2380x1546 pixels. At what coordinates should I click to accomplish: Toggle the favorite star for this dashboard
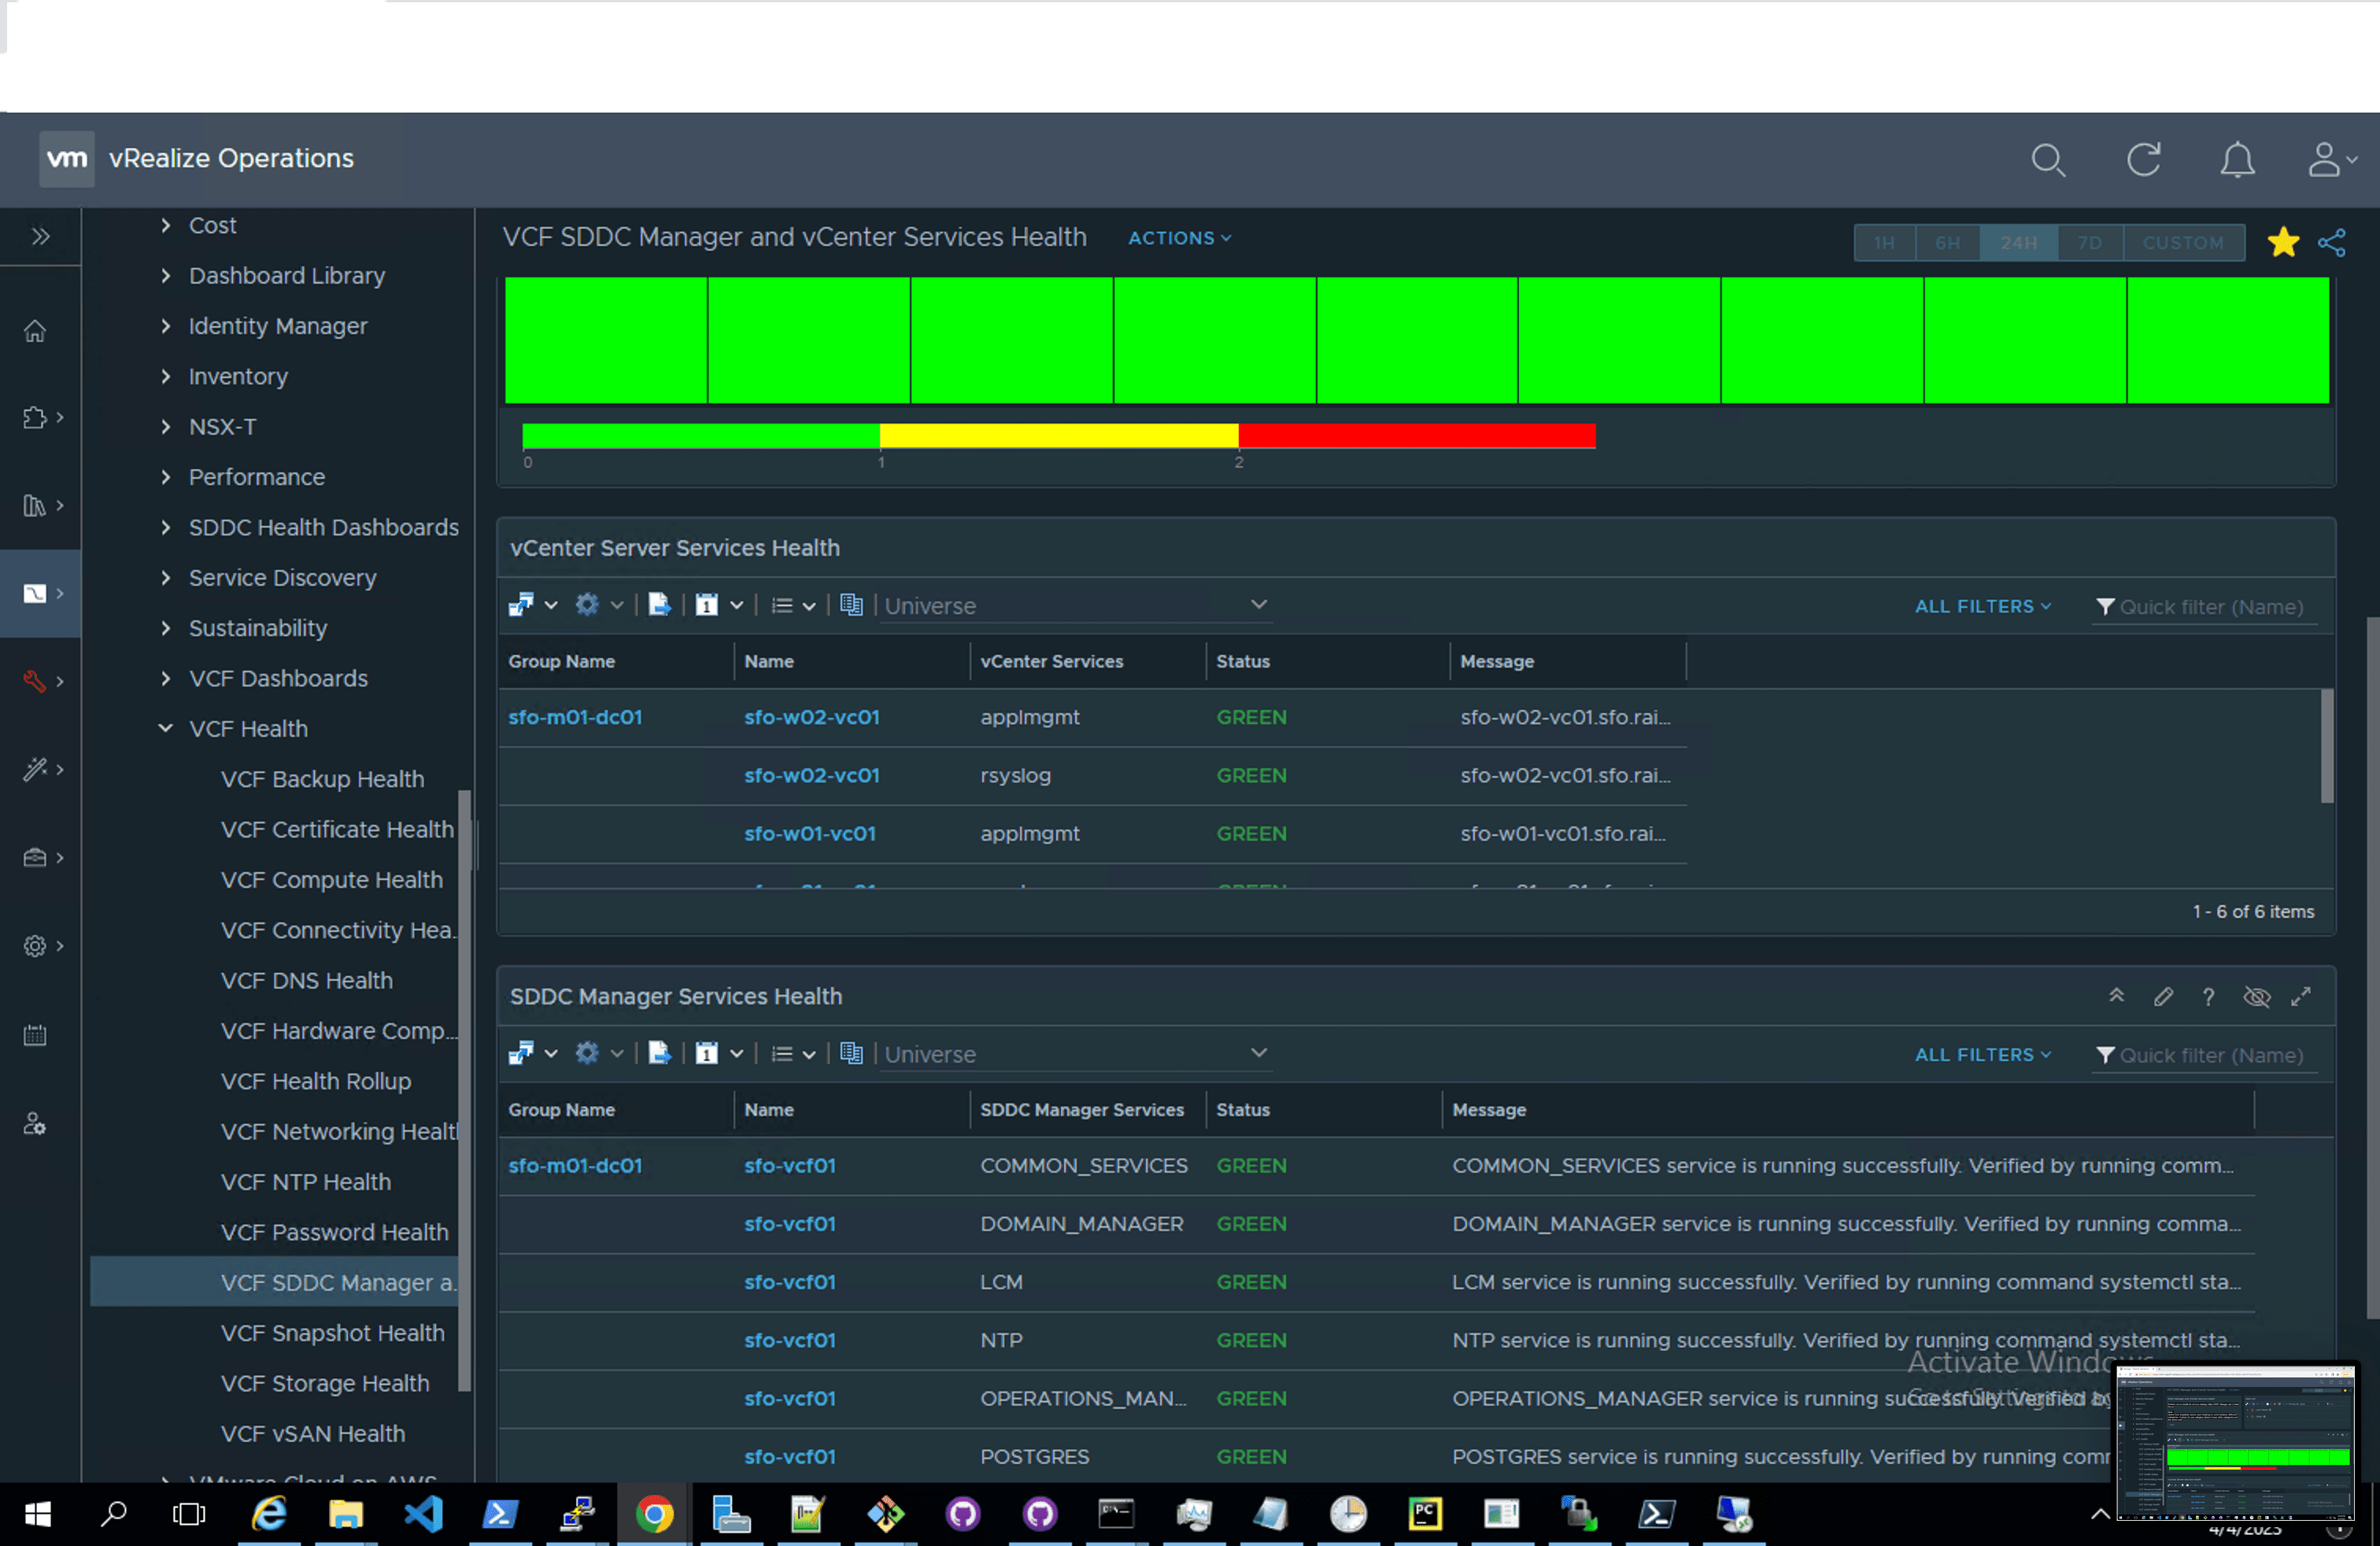pos(2283,243)
